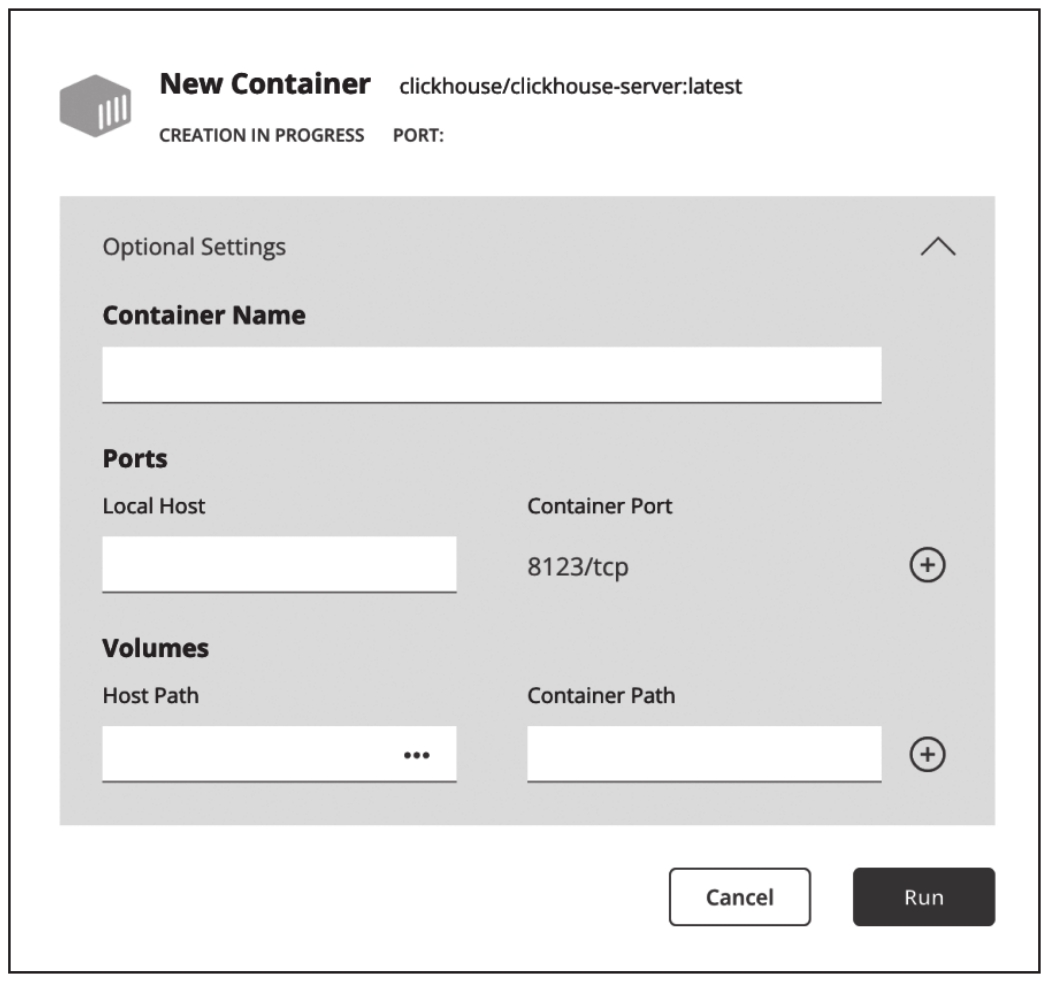This screenshot has width=1049, height=981.
Task: Add the 8123/tcp port mapping
Action: click(927, 565)
